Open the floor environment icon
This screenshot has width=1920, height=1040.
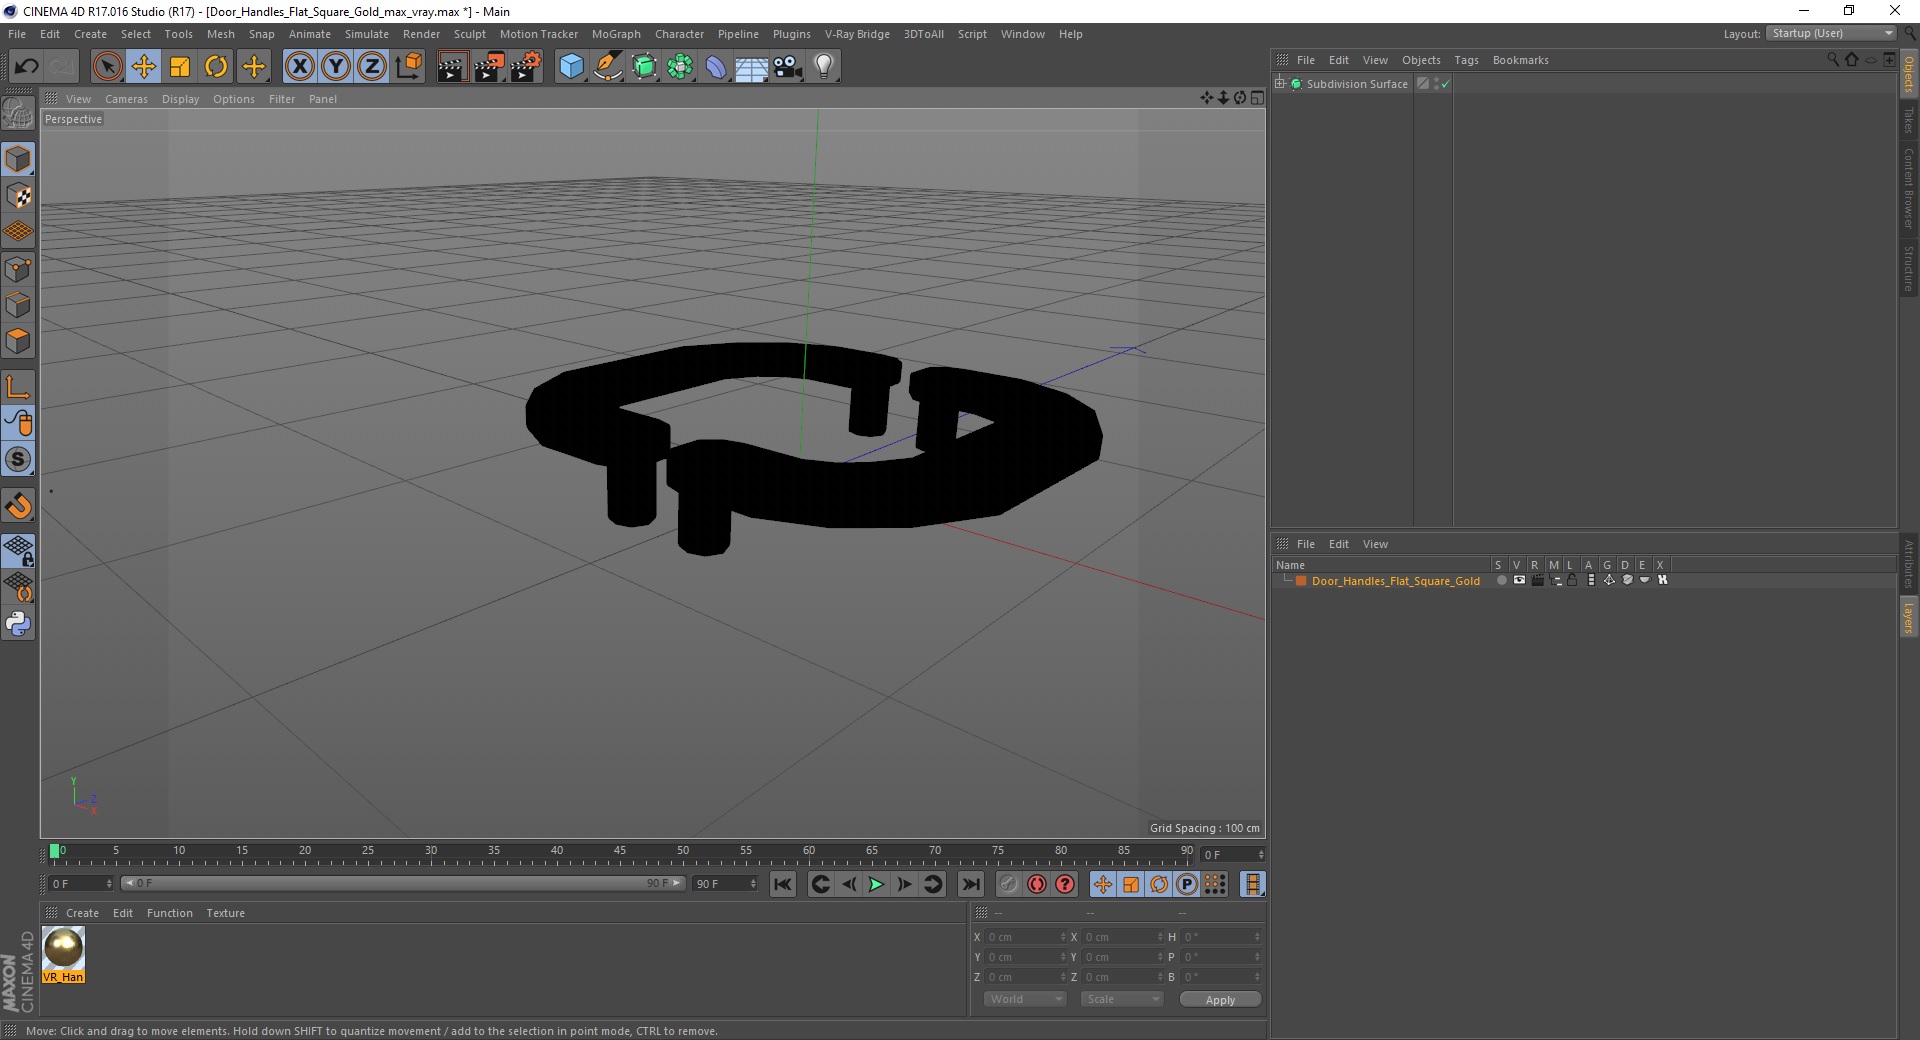752,67
